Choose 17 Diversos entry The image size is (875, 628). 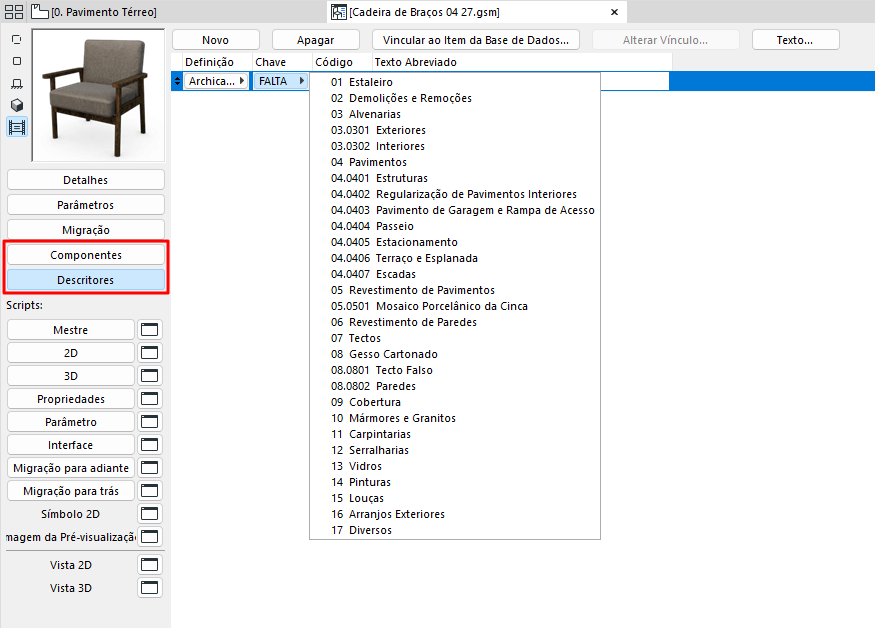click(455, 530)
